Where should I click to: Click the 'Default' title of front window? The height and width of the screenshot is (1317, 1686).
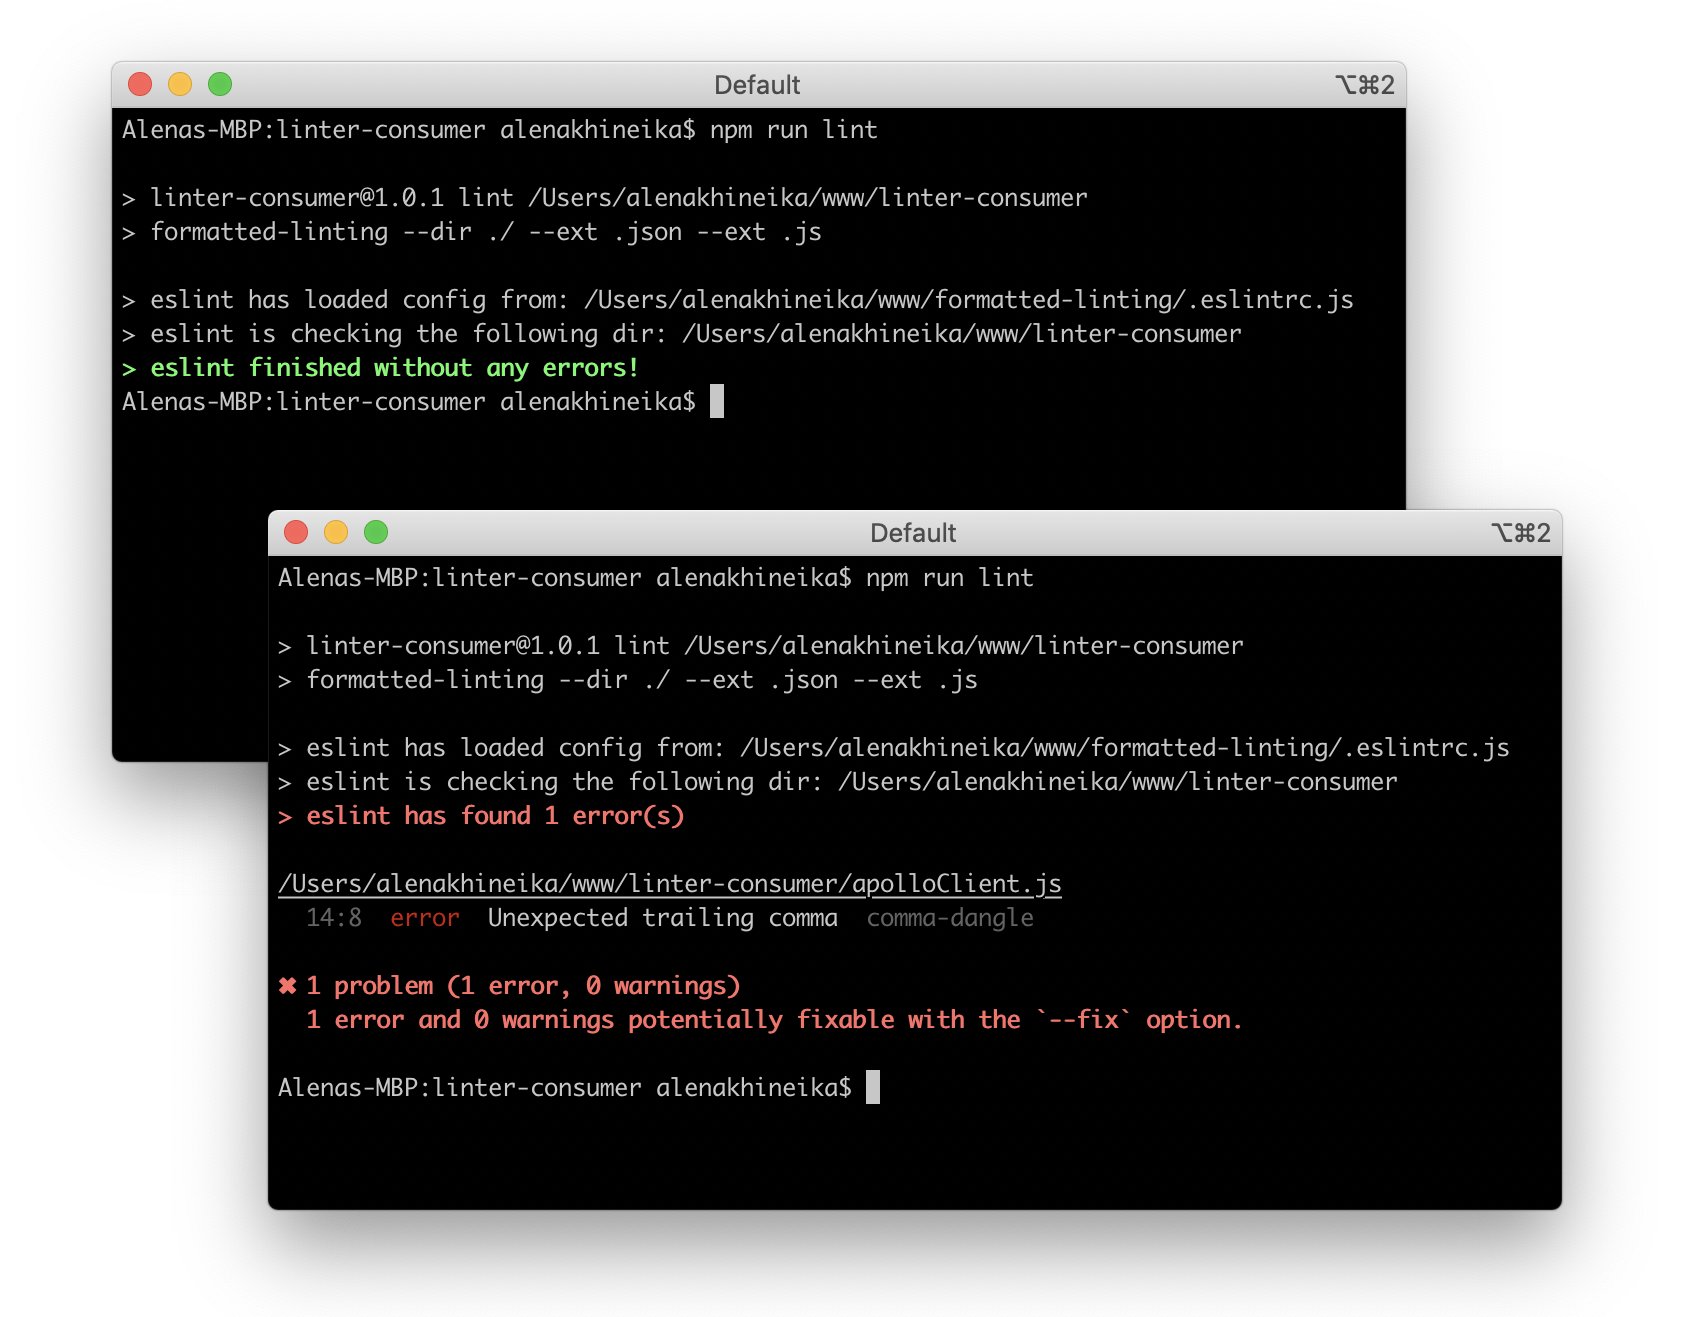(x=913, y=533)
